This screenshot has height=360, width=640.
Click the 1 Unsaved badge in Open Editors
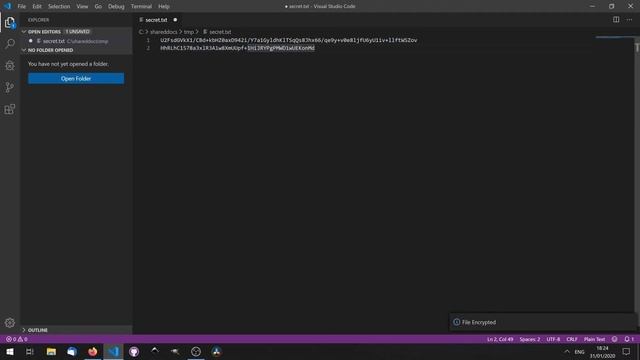point(78,31)
